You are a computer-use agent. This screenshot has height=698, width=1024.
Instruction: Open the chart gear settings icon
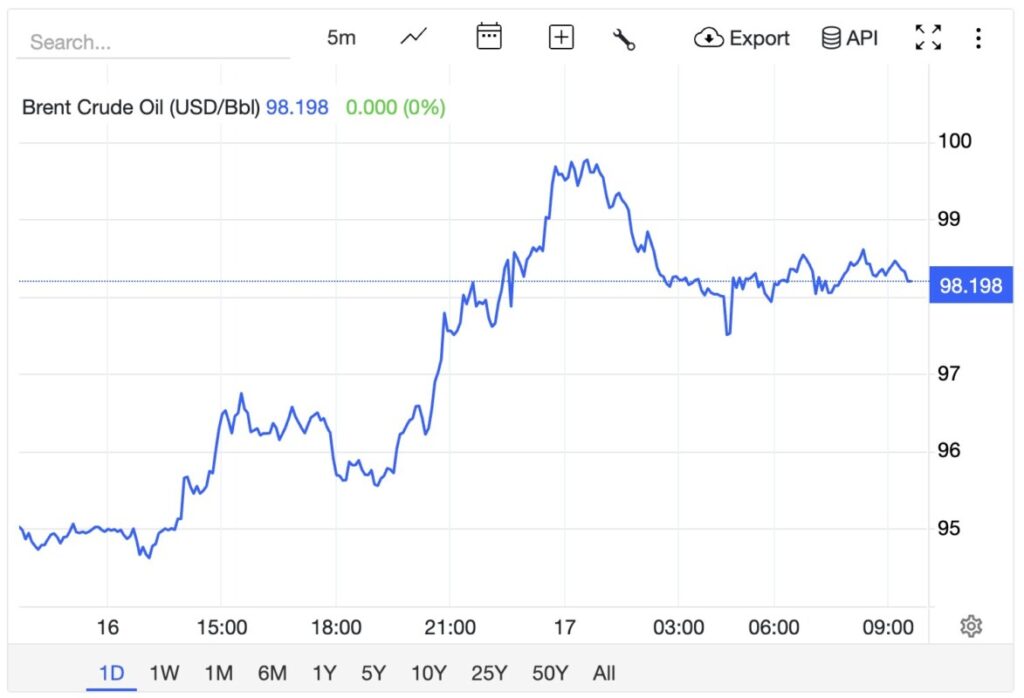point(969,624)
